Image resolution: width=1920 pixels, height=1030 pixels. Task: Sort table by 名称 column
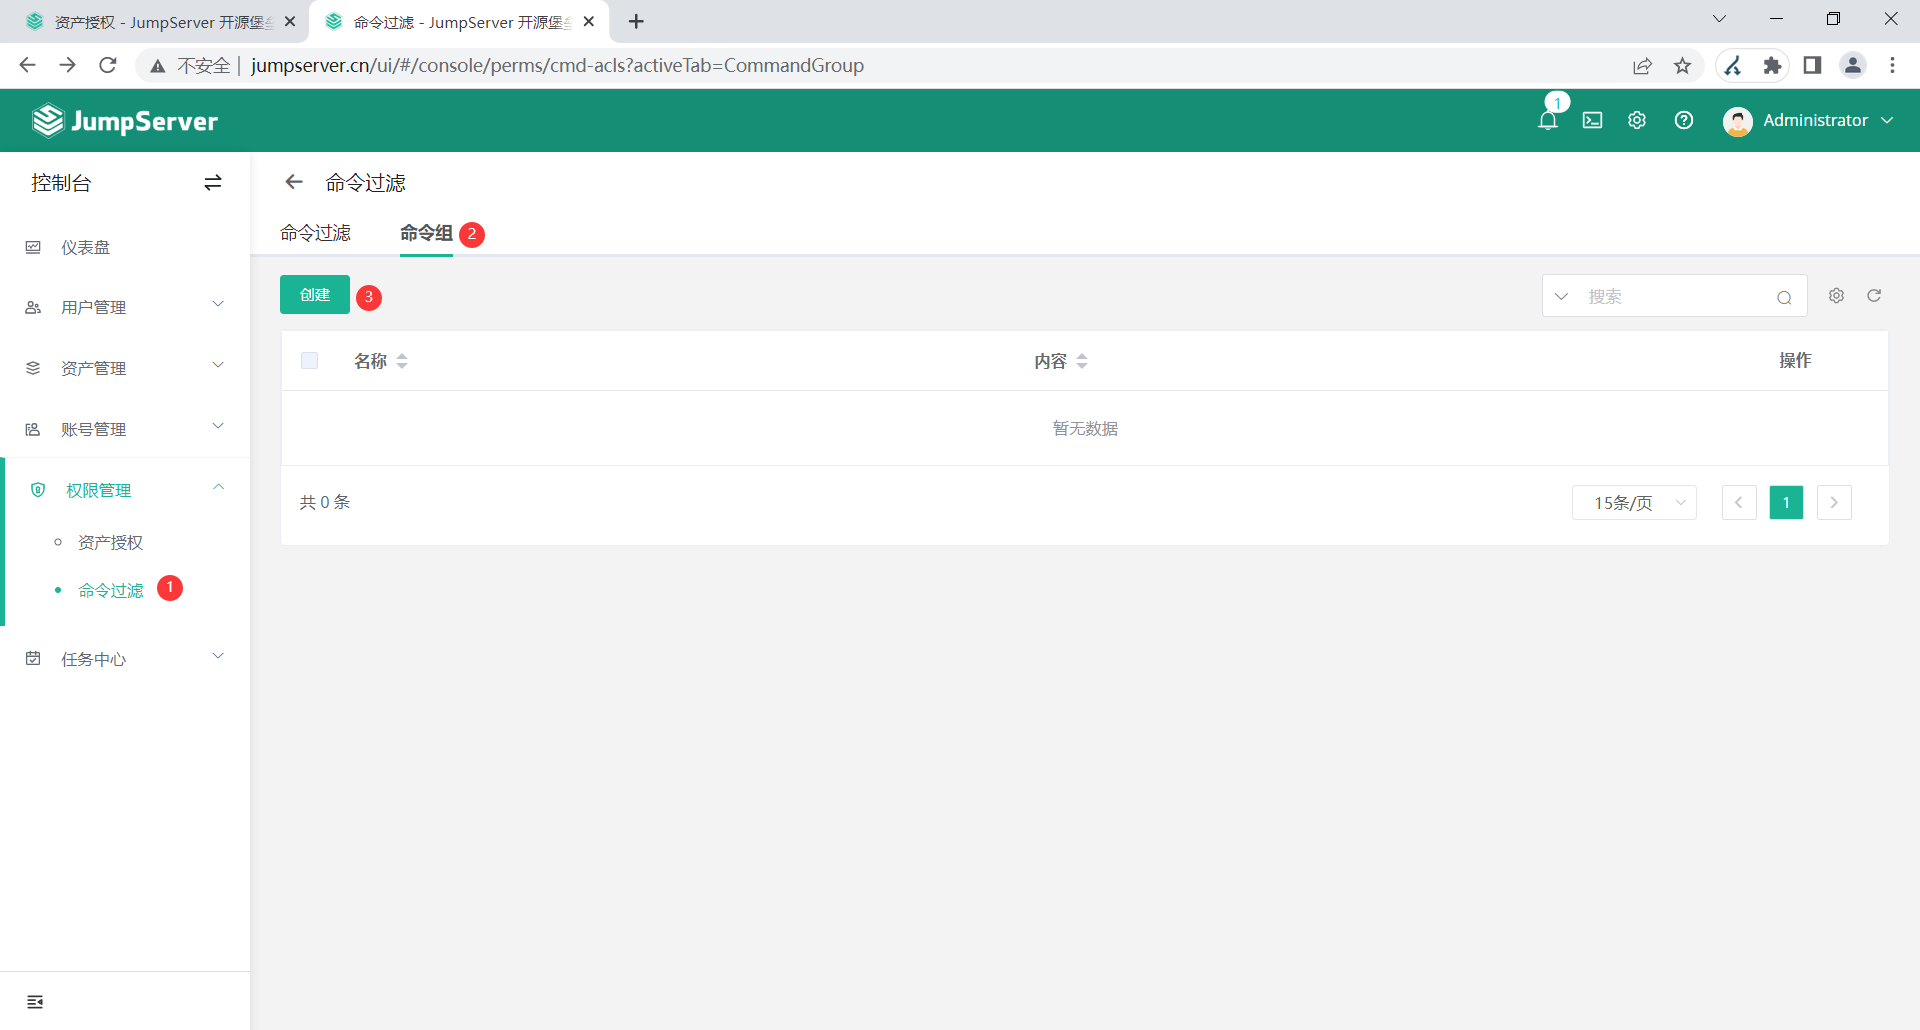(402, 361)
